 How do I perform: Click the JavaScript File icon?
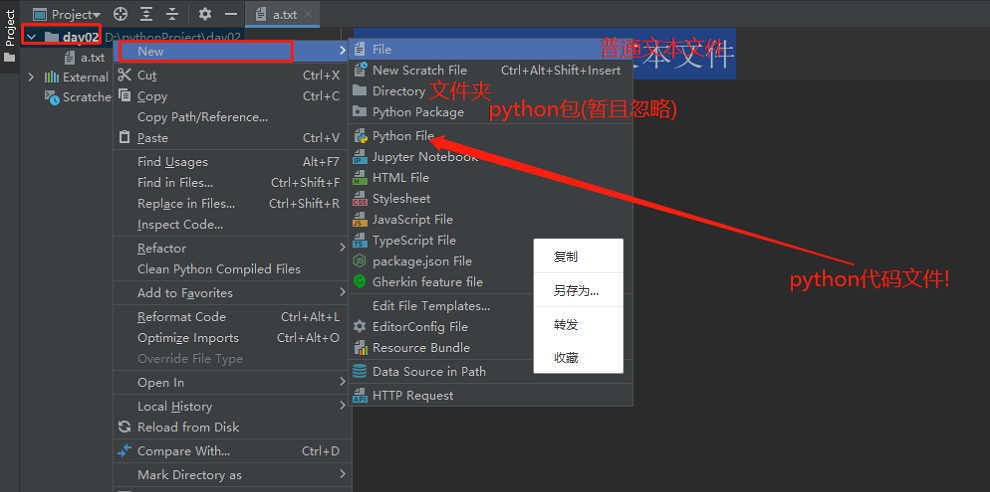click(359, 219)
